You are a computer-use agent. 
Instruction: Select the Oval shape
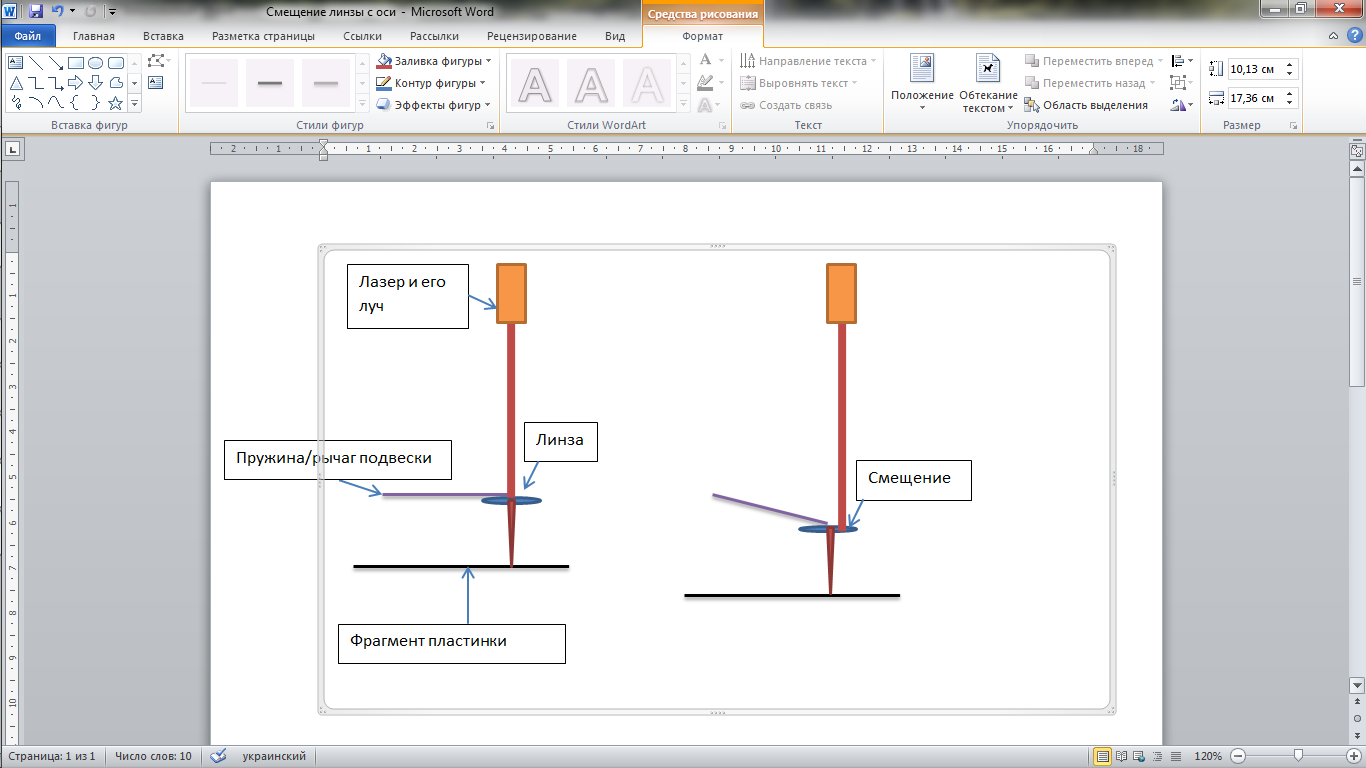95,62
